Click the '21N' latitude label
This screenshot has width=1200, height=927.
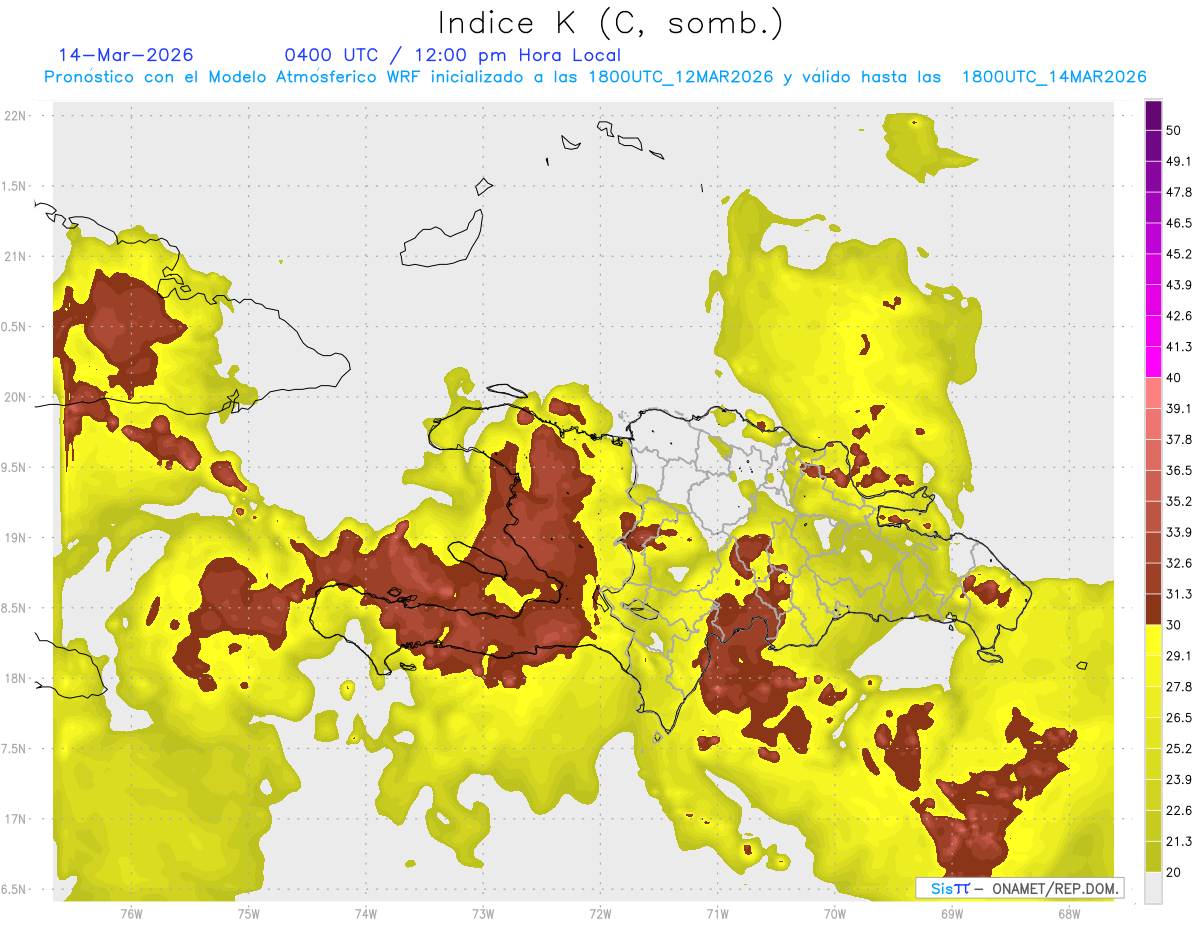(x=16, y=256)
